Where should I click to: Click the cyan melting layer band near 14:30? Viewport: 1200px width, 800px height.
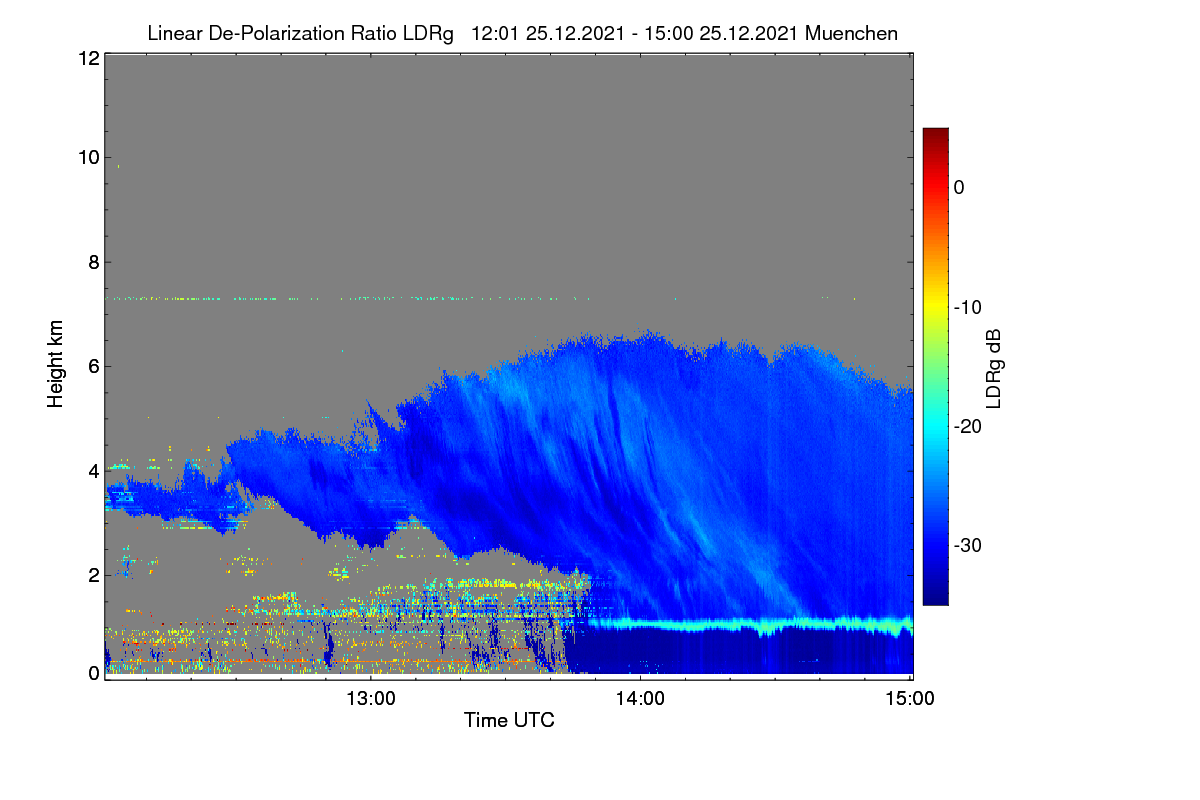[x=775, y=626]
